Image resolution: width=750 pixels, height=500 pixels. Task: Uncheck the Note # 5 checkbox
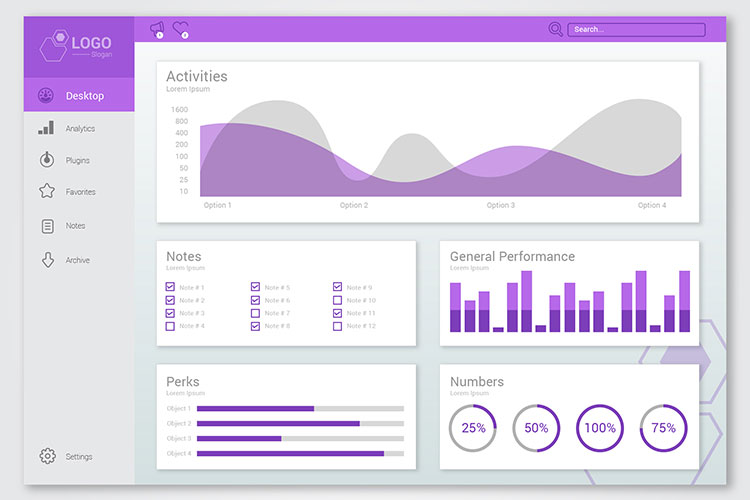click(255, 287)
